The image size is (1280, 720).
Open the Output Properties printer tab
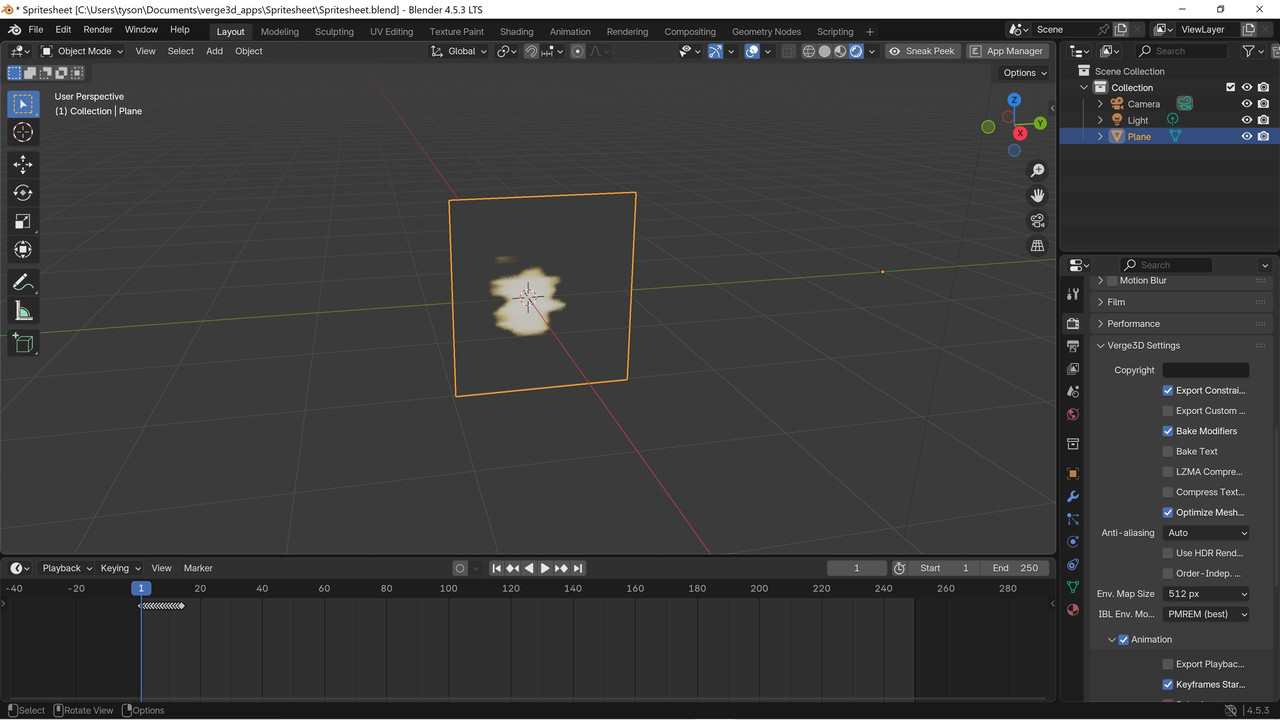click(x=1072, y=344)
